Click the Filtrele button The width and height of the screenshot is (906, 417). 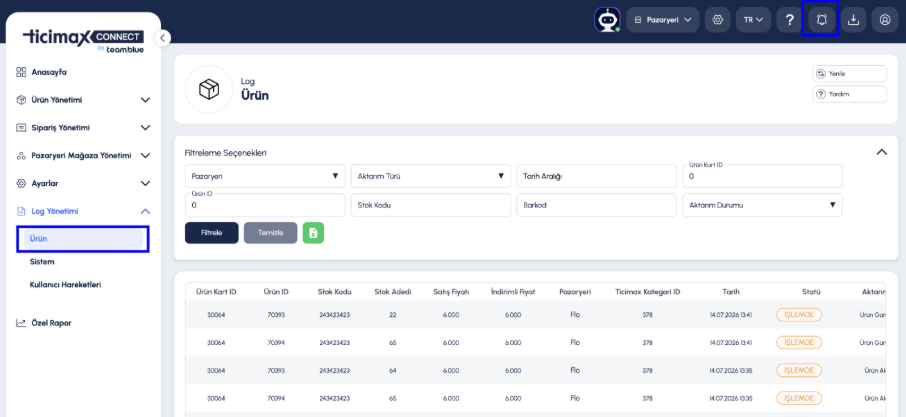[211, 233]
